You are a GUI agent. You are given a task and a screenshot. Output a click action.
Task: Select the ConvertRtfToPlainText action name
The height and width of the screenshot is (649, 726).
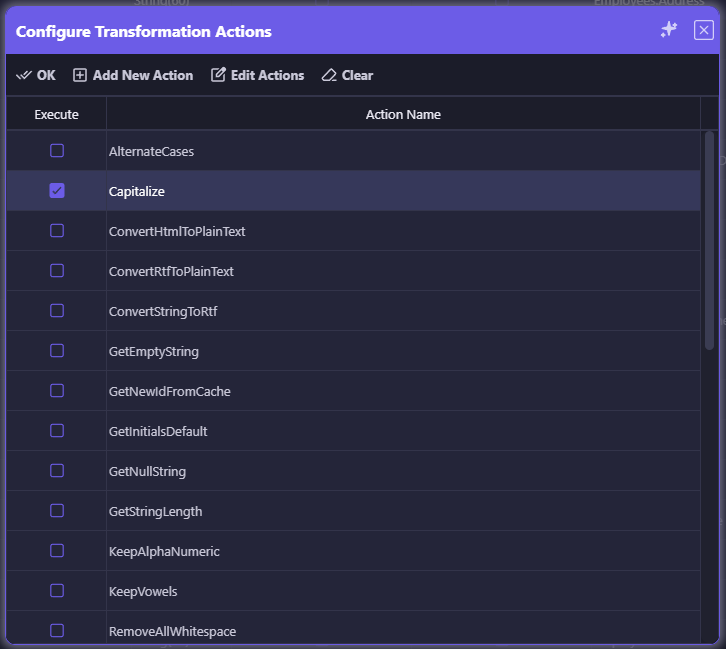click(171, 271)
